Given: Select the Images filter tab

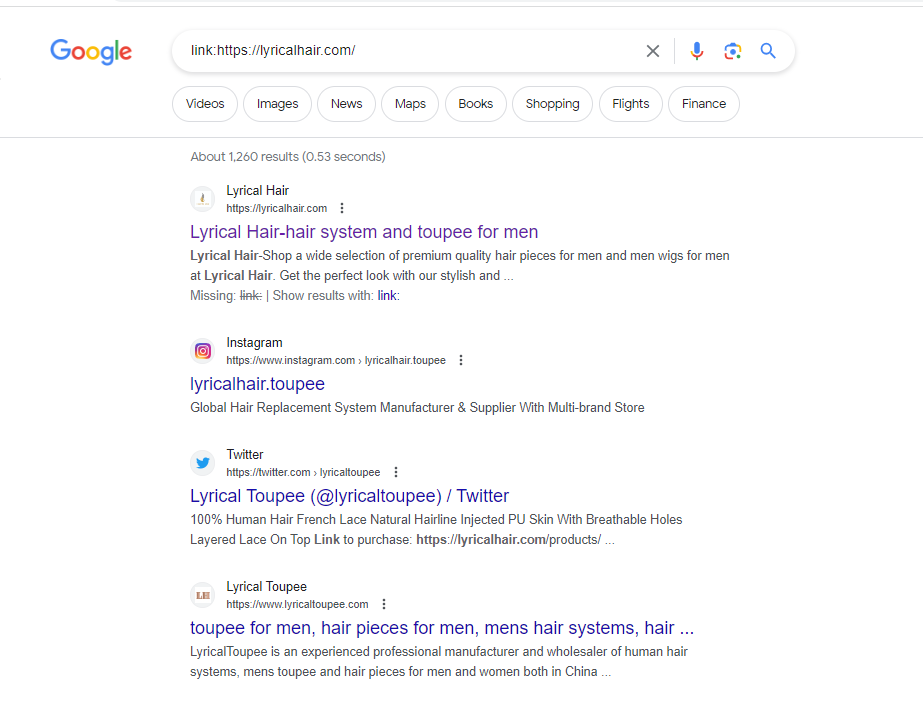Looking at the screenshot, I should (277, 104).
